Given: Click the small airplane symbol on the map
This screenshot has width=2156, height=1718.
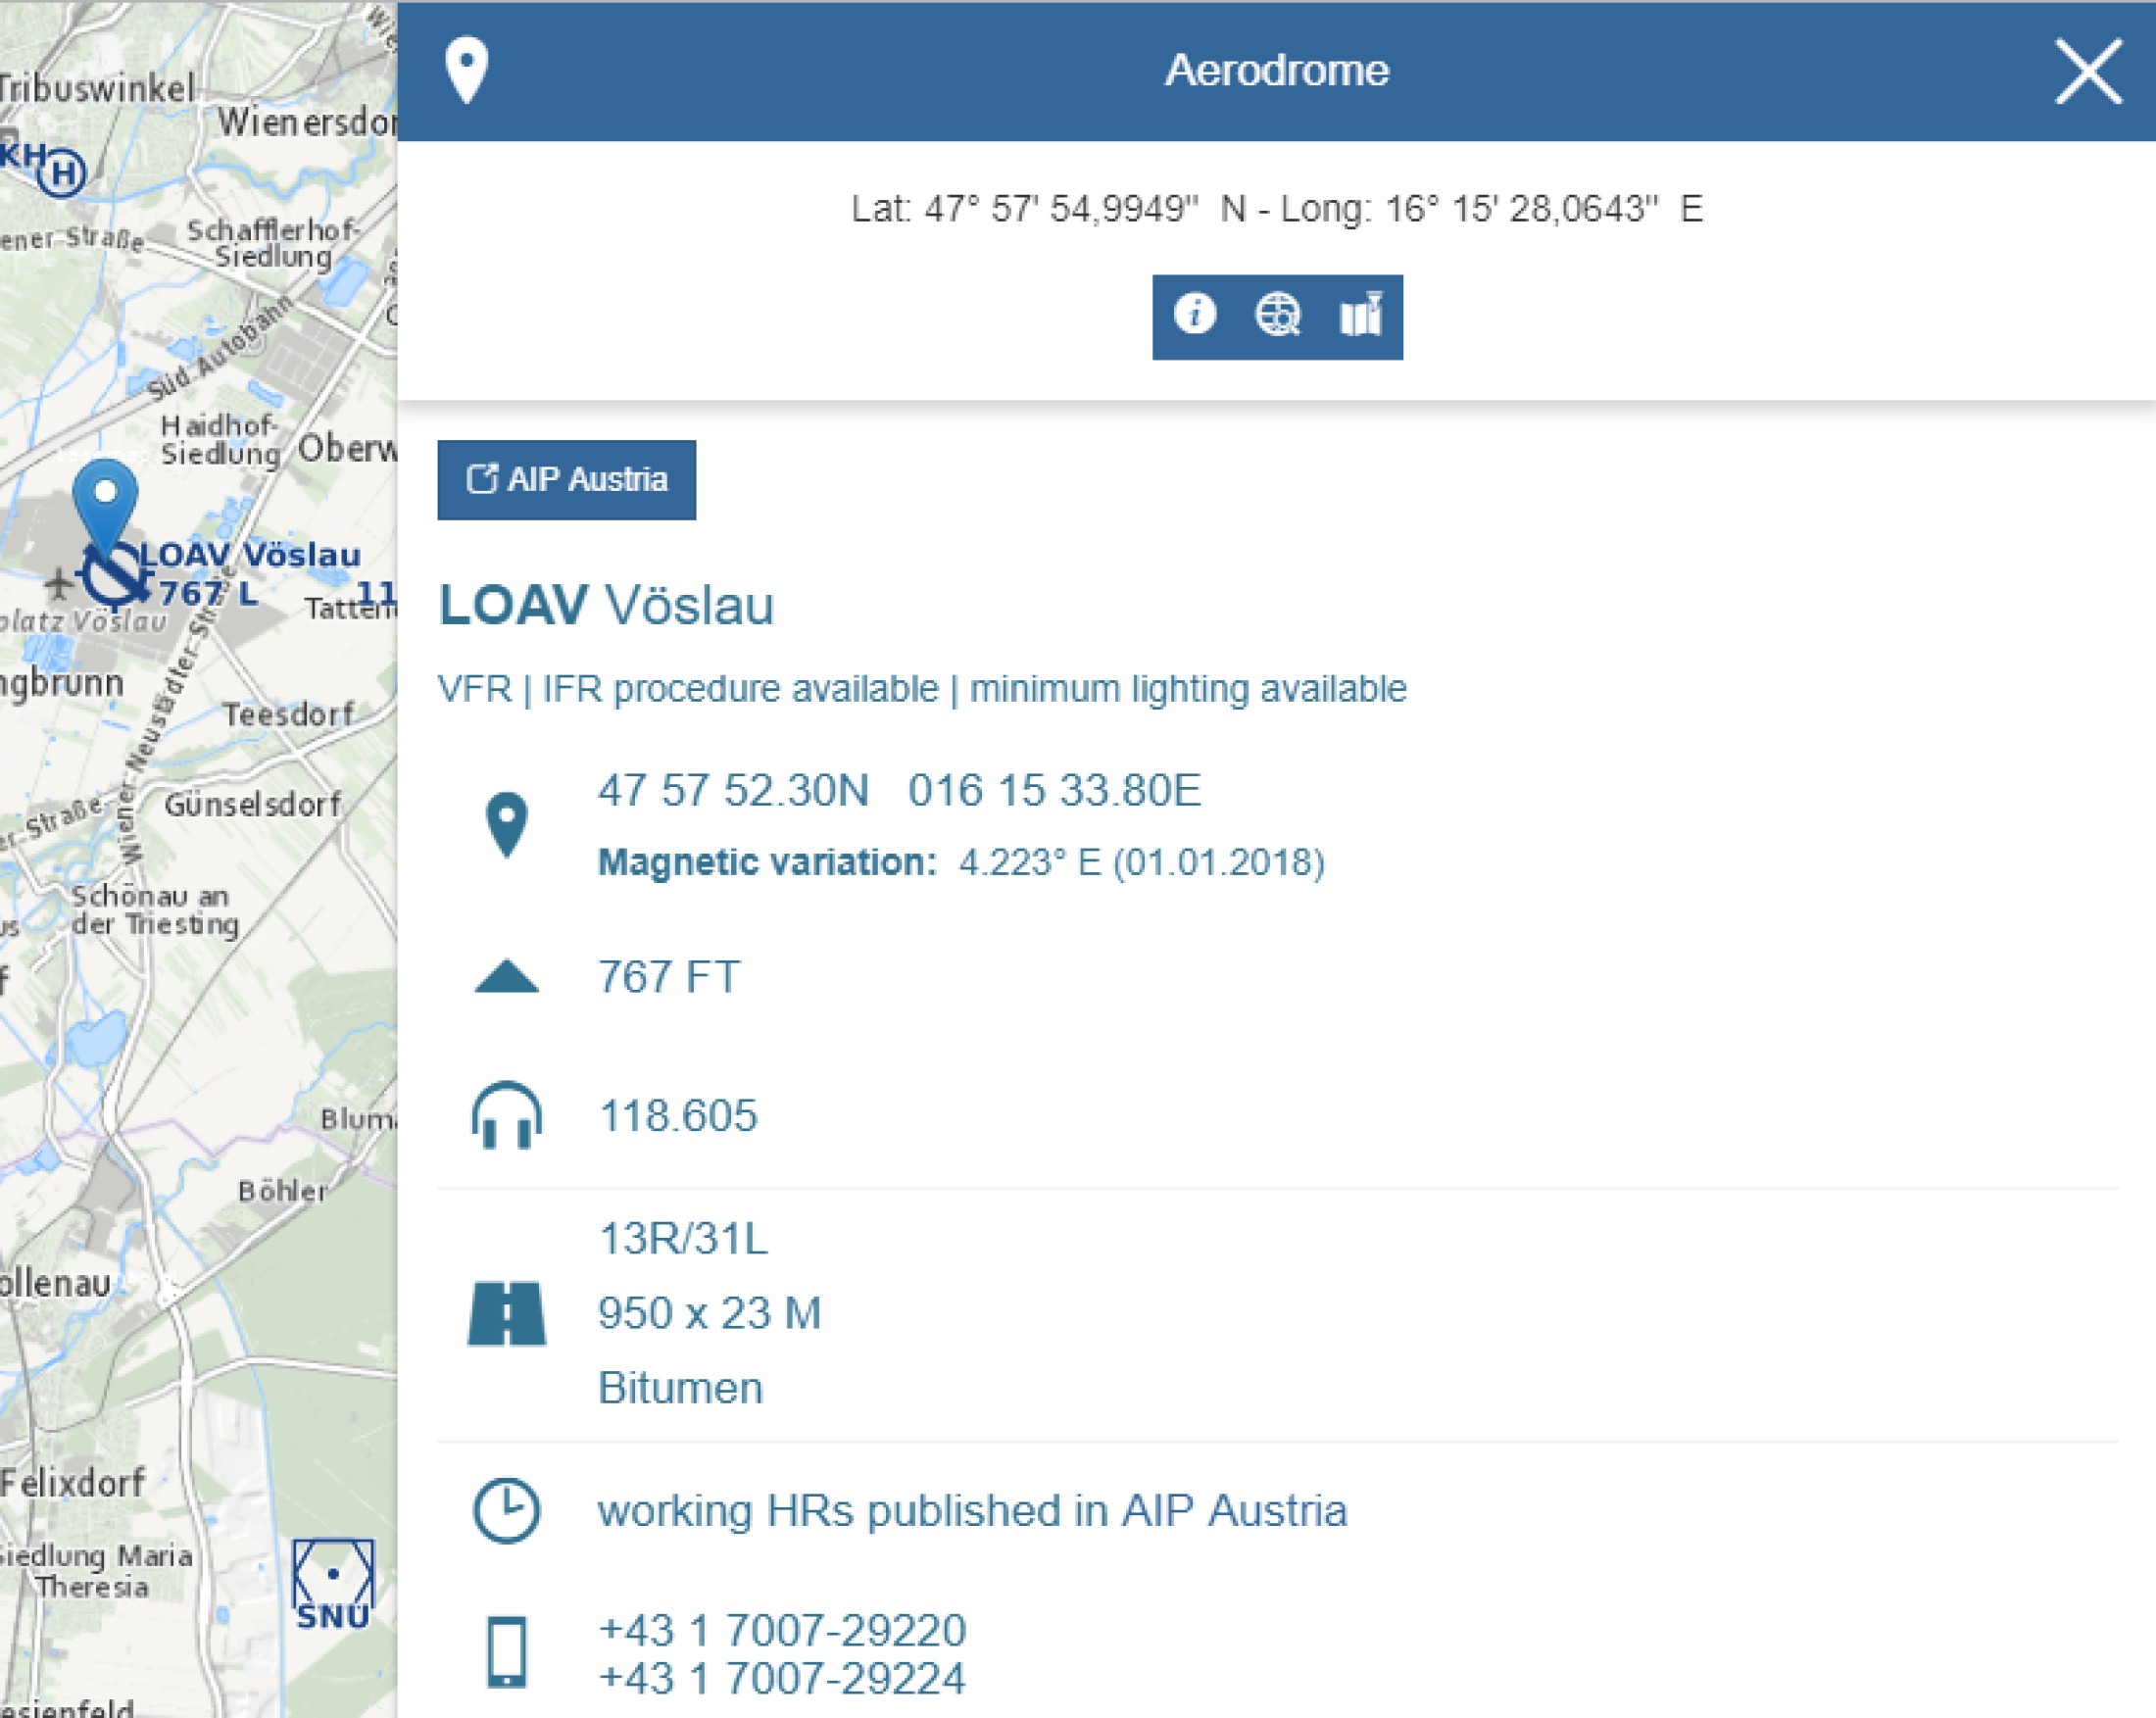Looking at the screenshot, I should tap(59, 582).
